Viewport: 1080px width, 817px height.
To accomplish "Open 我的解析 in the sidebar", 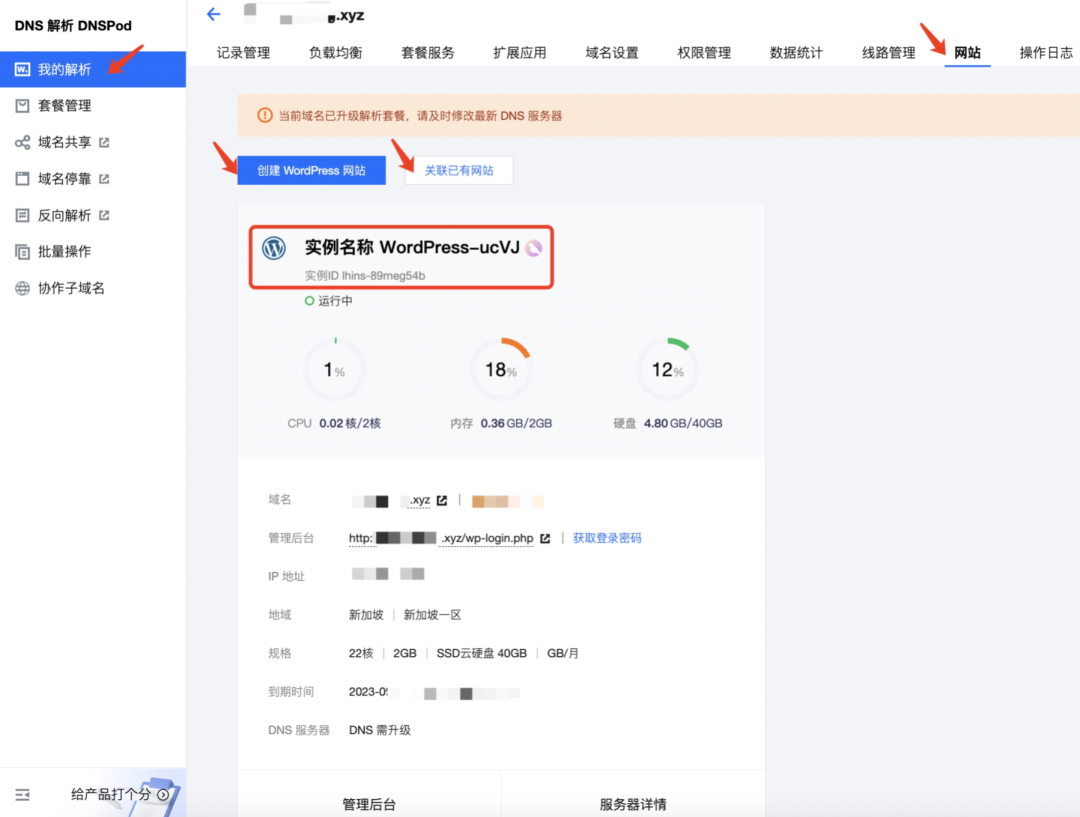I will coord(93,69).
